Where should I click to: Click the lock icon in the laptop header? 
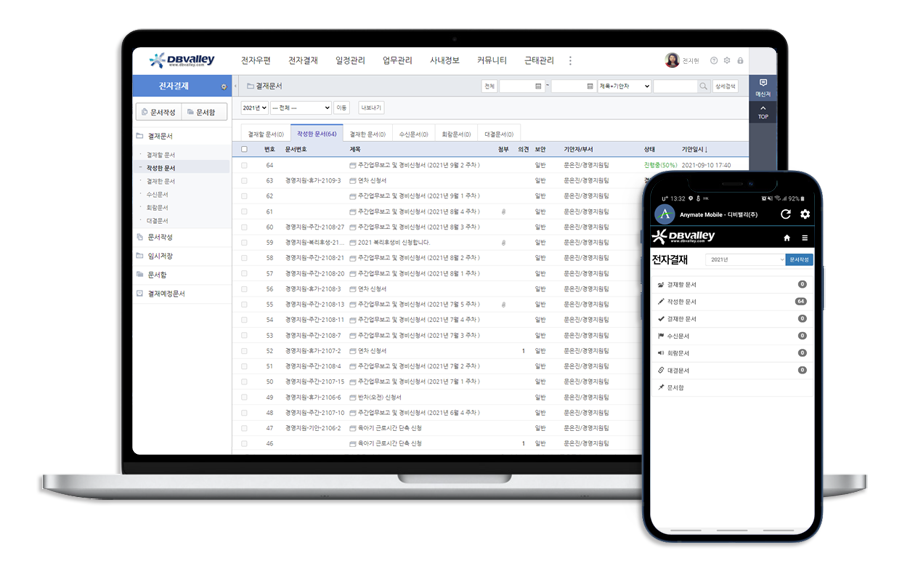[x=740, y=60]
